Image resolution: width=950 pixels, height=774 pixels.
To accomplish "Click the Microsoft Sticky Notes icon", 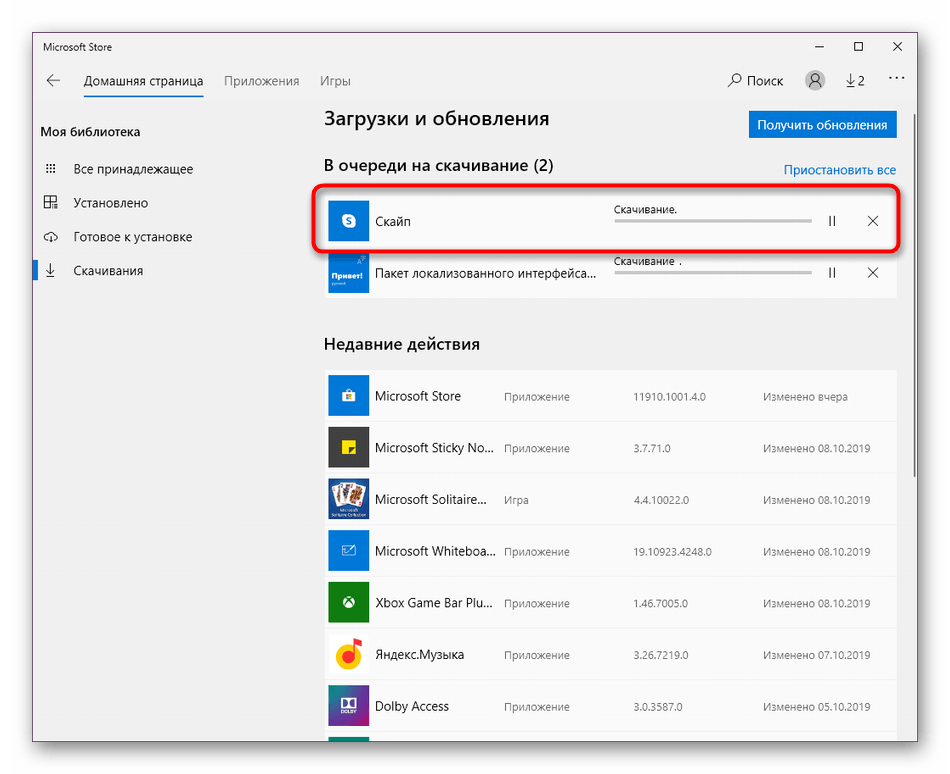I will pyautogui.click(x=348, y=447).
